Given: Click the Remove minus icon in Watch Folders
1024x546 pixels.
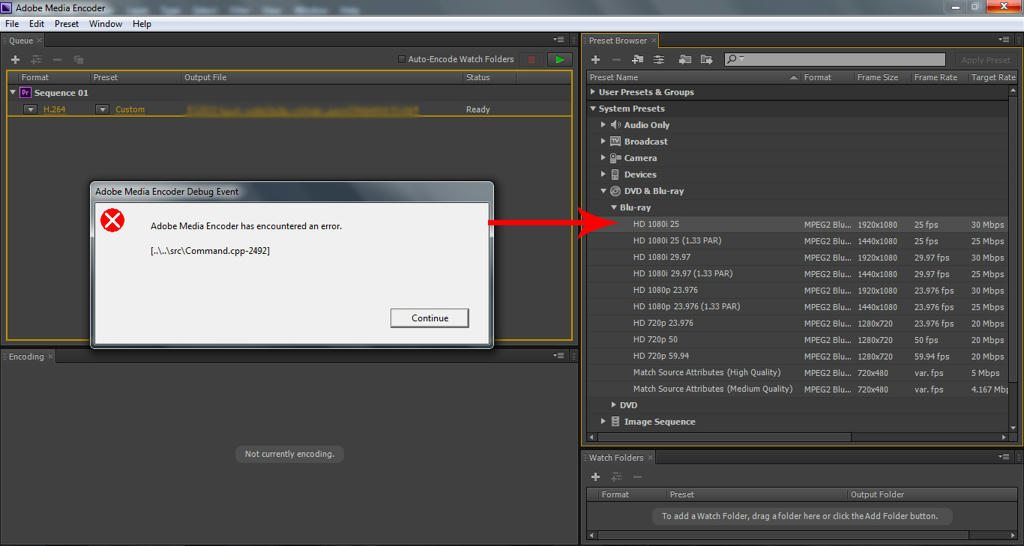Looking at the screenshot, I should [637, 477].
